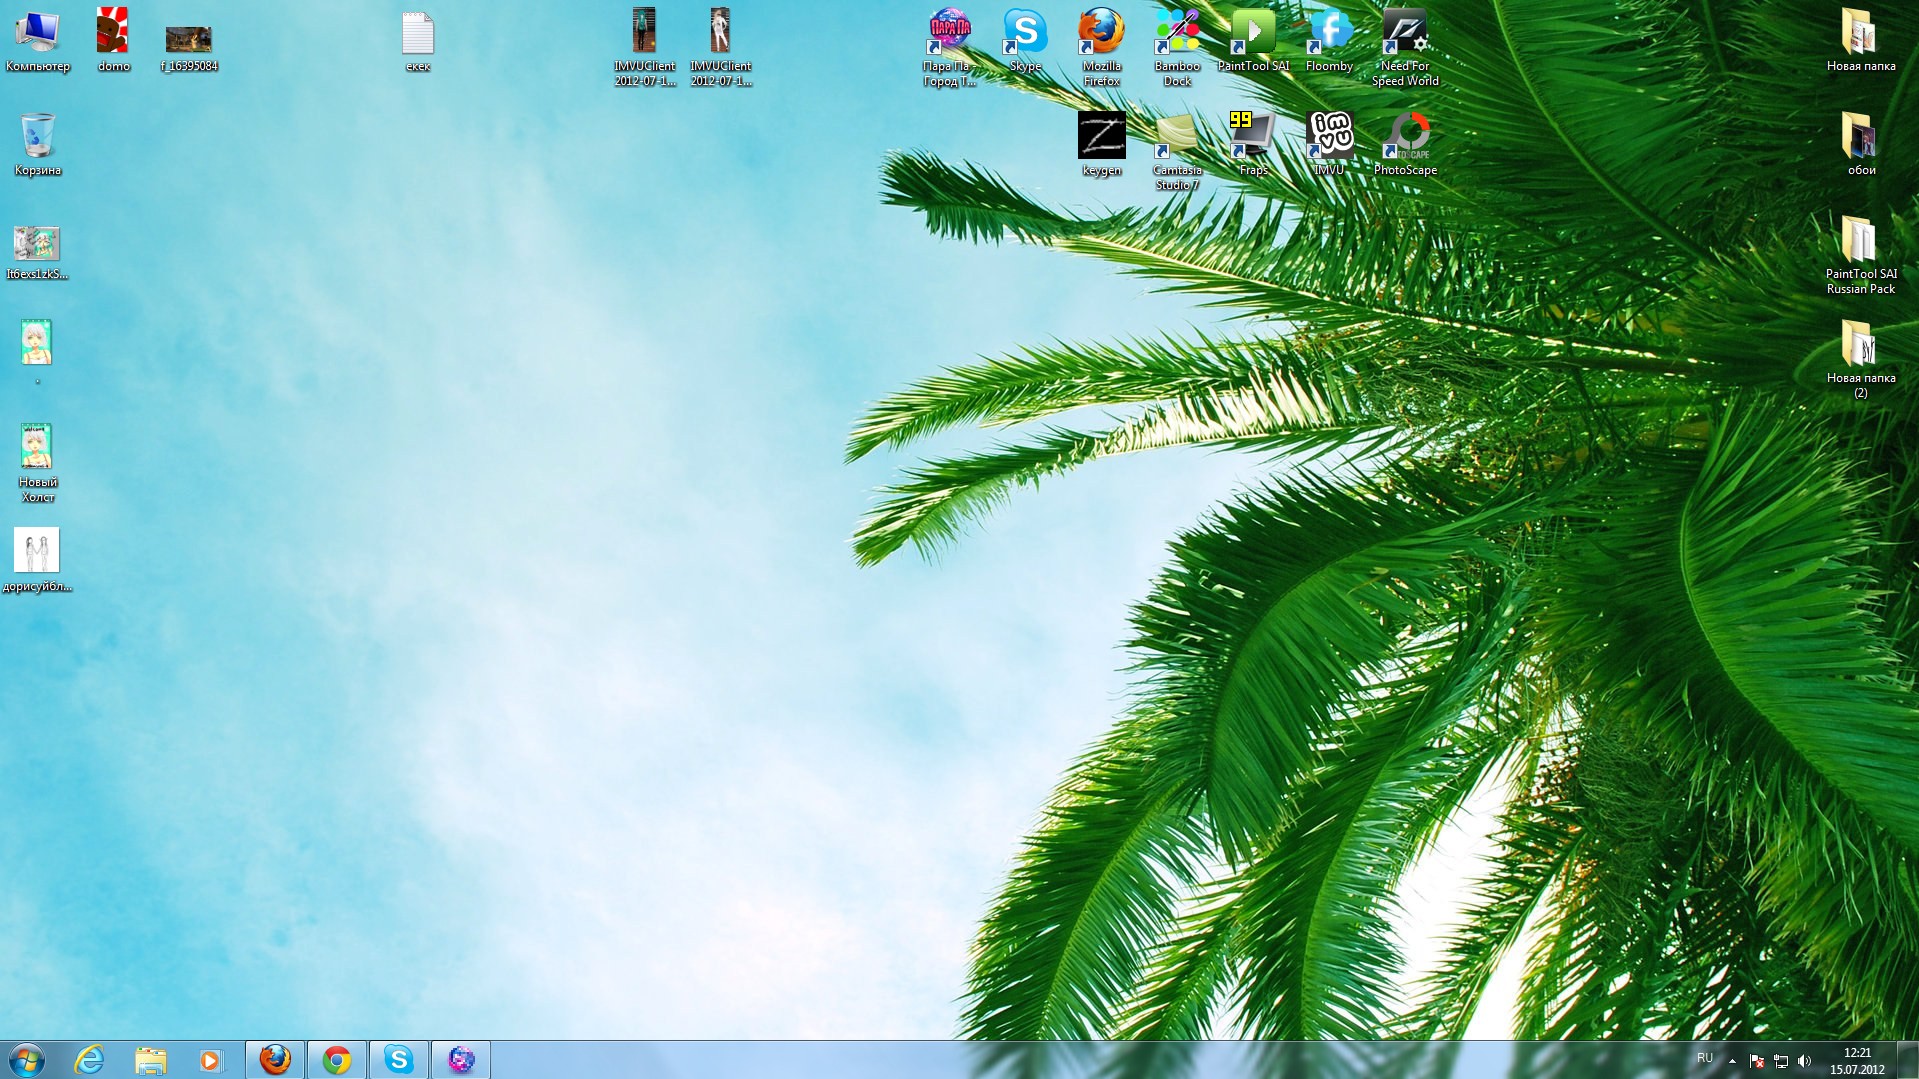Select the обои folder

(1861, 145)
